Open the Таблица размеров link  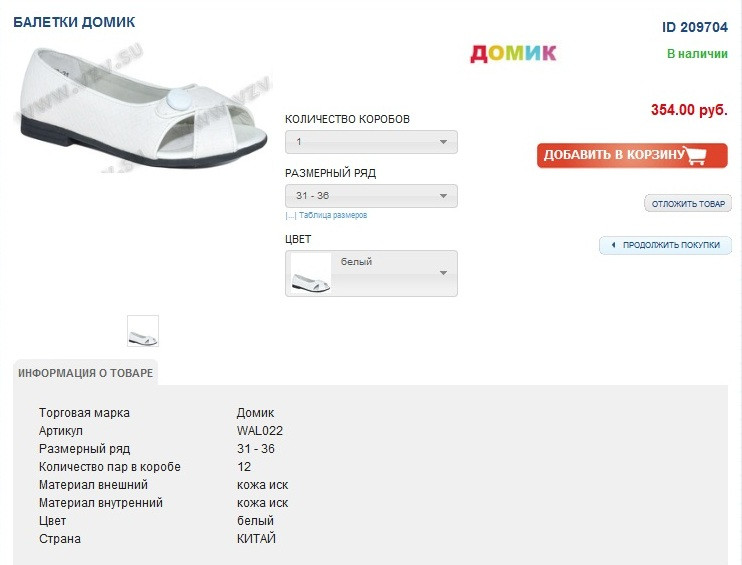(x=333, y=215)
